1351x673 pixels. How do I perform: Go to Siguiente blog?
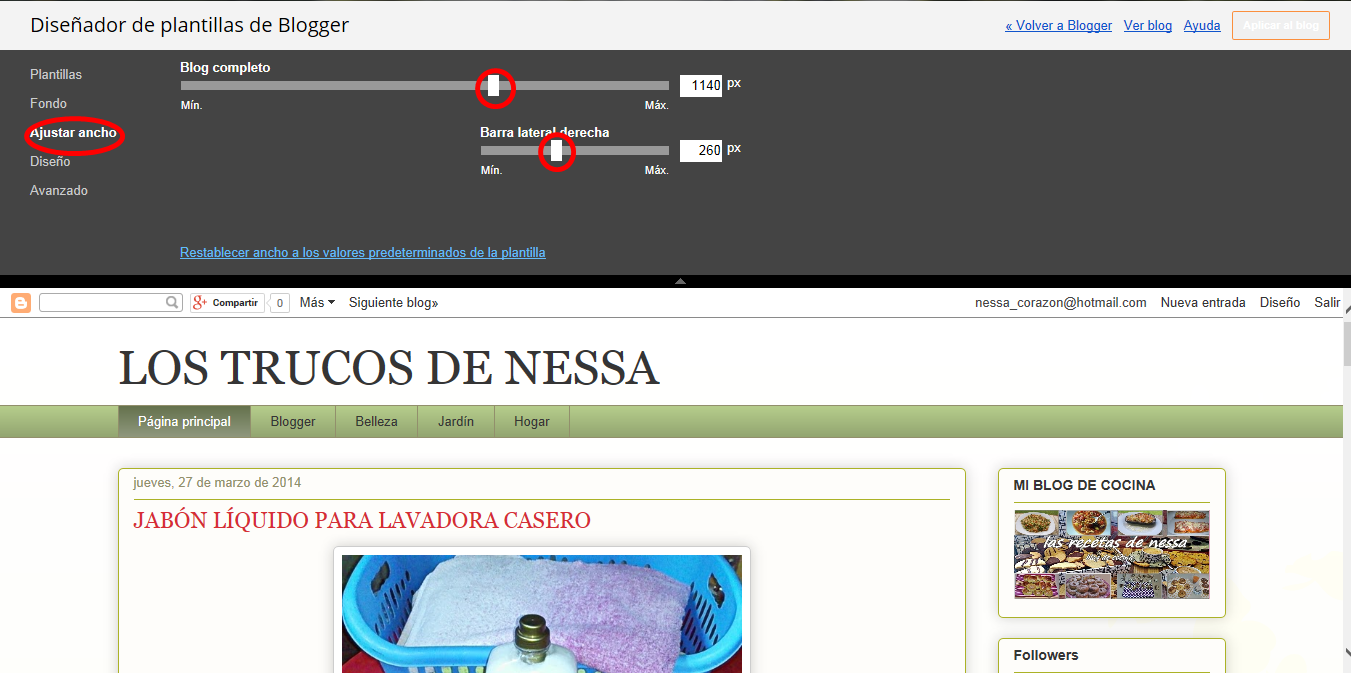point(393,302)
